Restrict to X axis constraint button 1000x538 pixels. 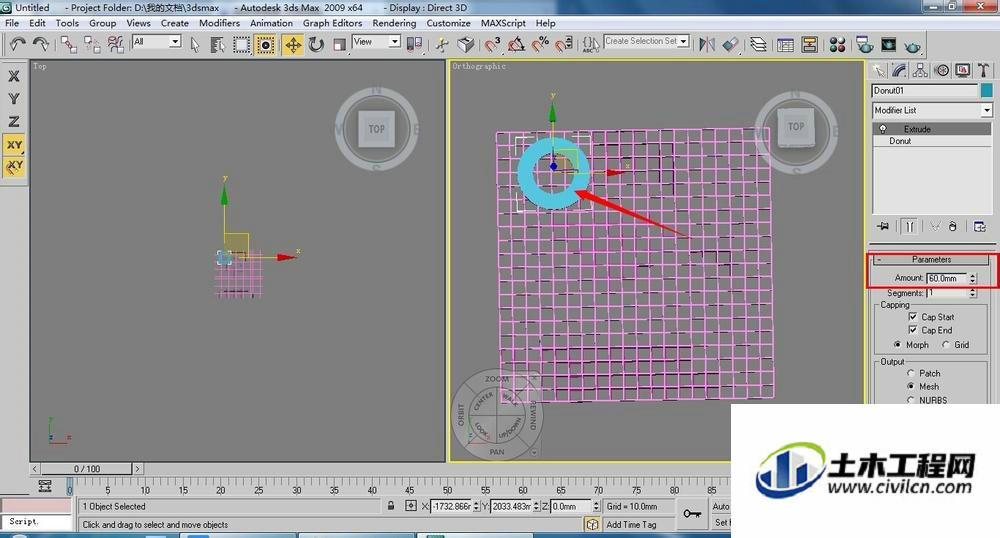coord(14,76)
